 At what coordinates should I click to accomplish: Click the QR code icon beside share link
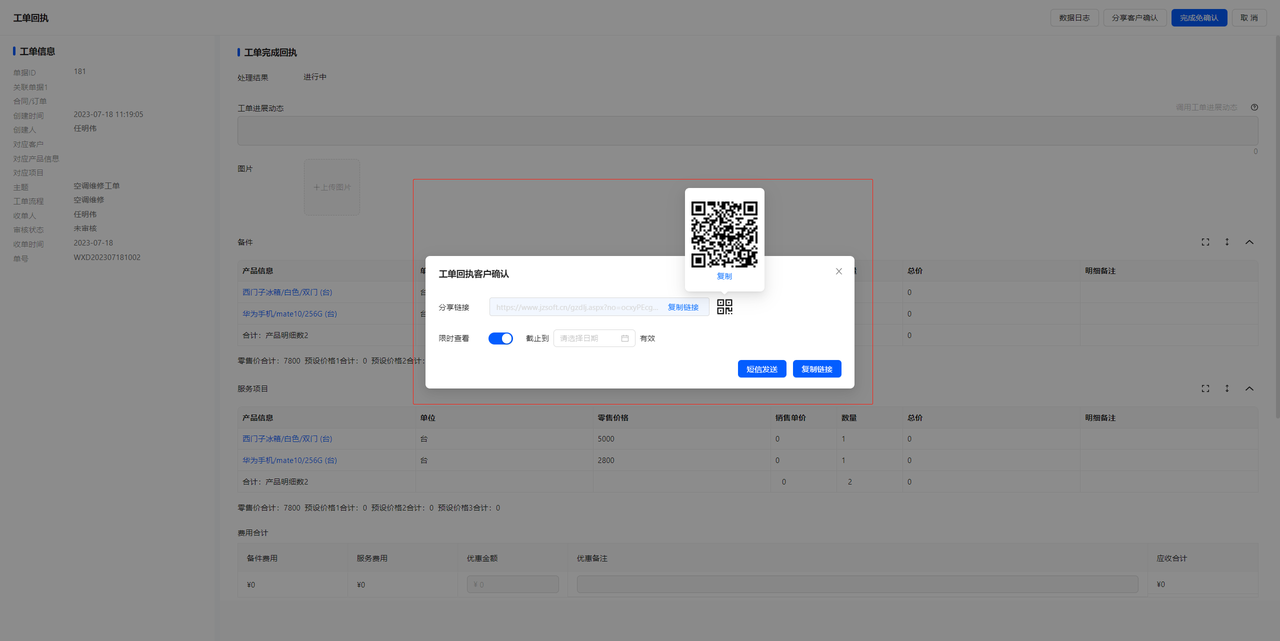(x=725, y=307)
